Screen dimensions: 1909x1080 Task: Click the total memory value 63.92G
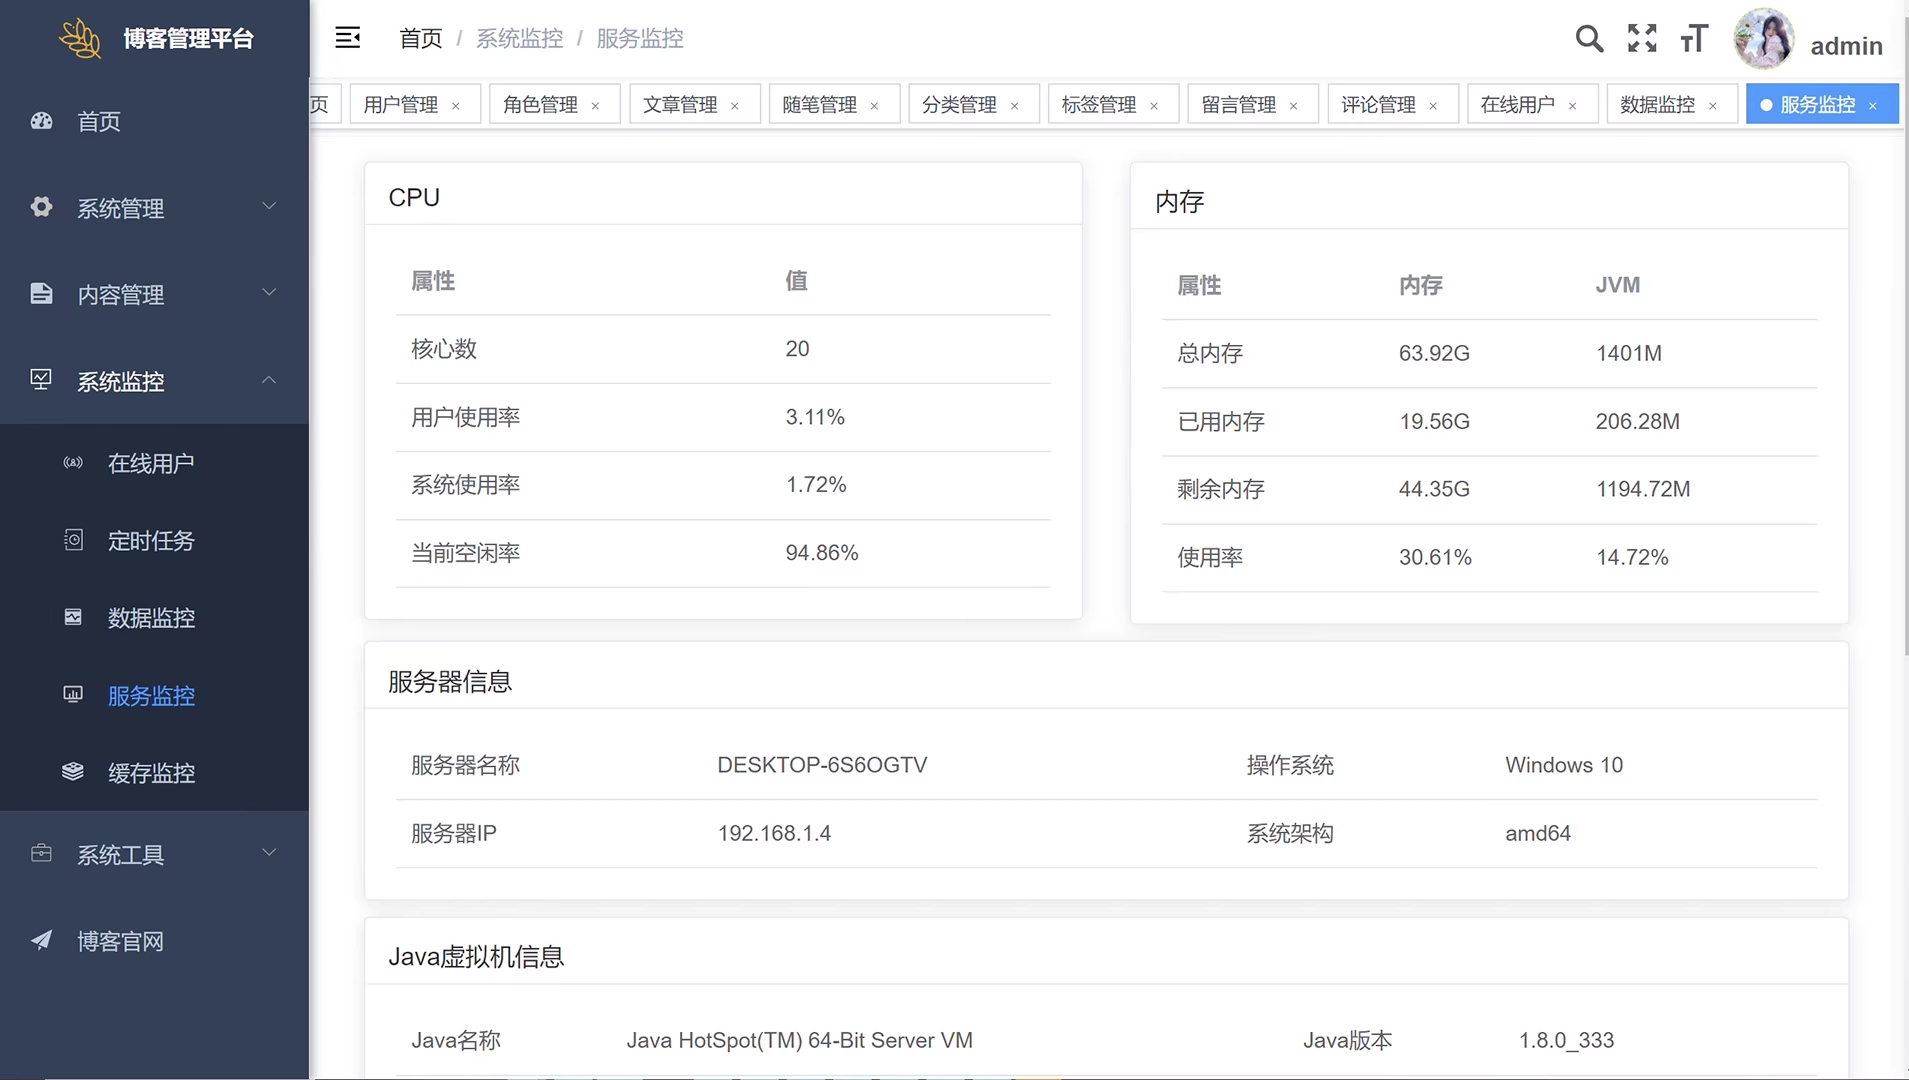pyautogui.click(x=1434, y=353)
